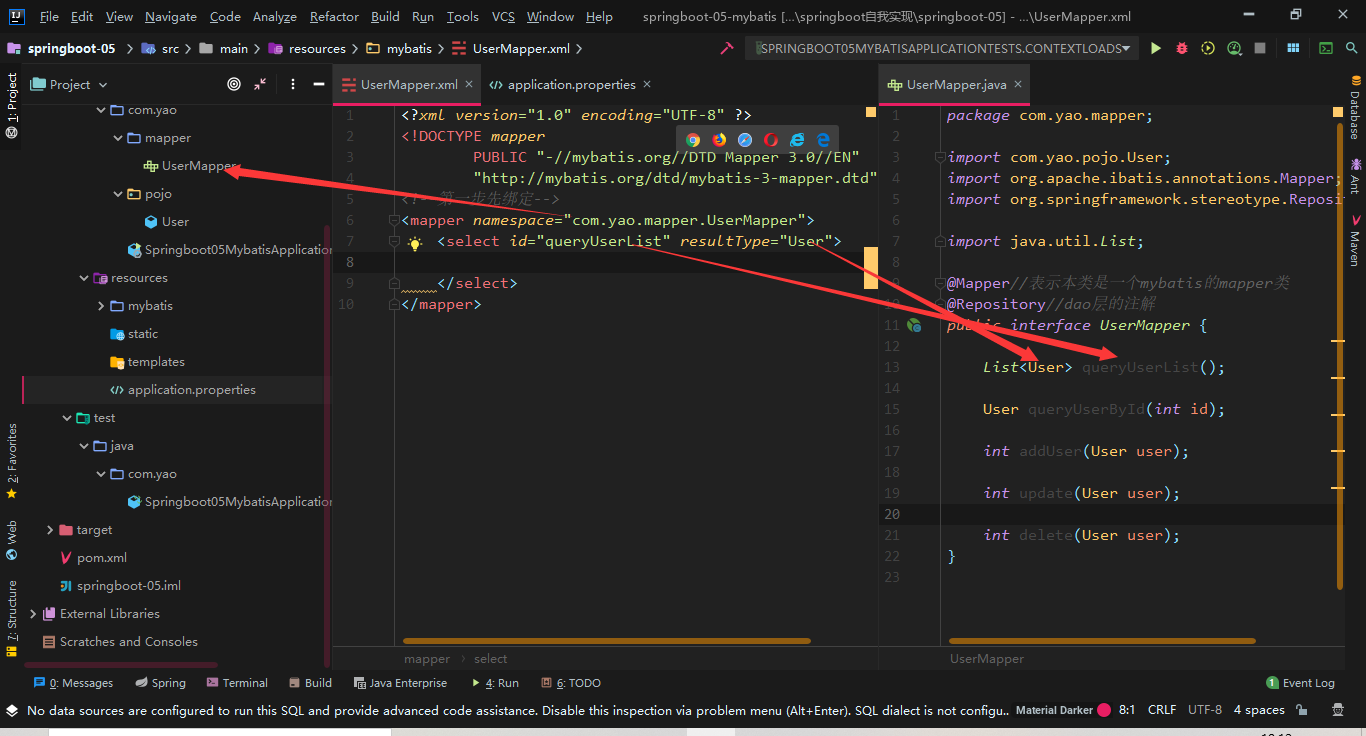The width and height of the screenshot is (1366, 736).
Task: Open the Database side panel
Action: click(1355, 107)
